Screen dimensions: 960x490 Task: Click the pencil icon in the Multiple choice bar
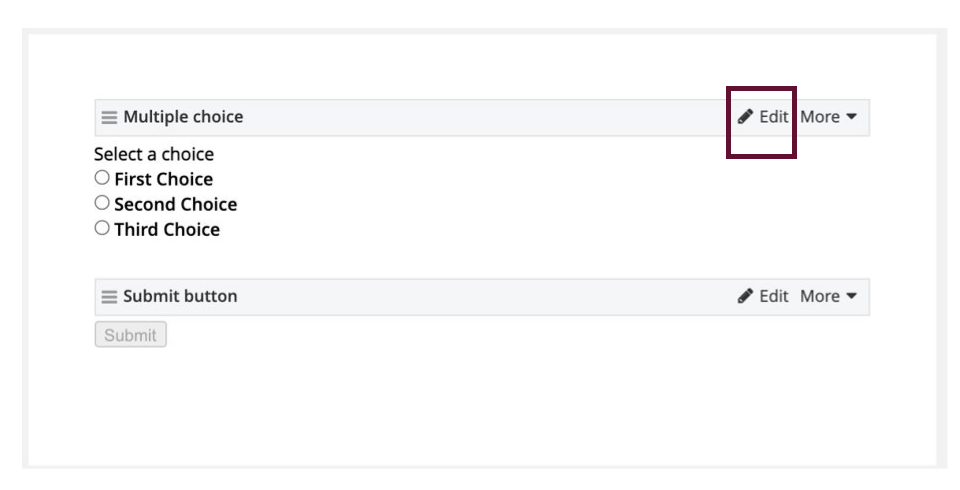[x=745, y=117]
